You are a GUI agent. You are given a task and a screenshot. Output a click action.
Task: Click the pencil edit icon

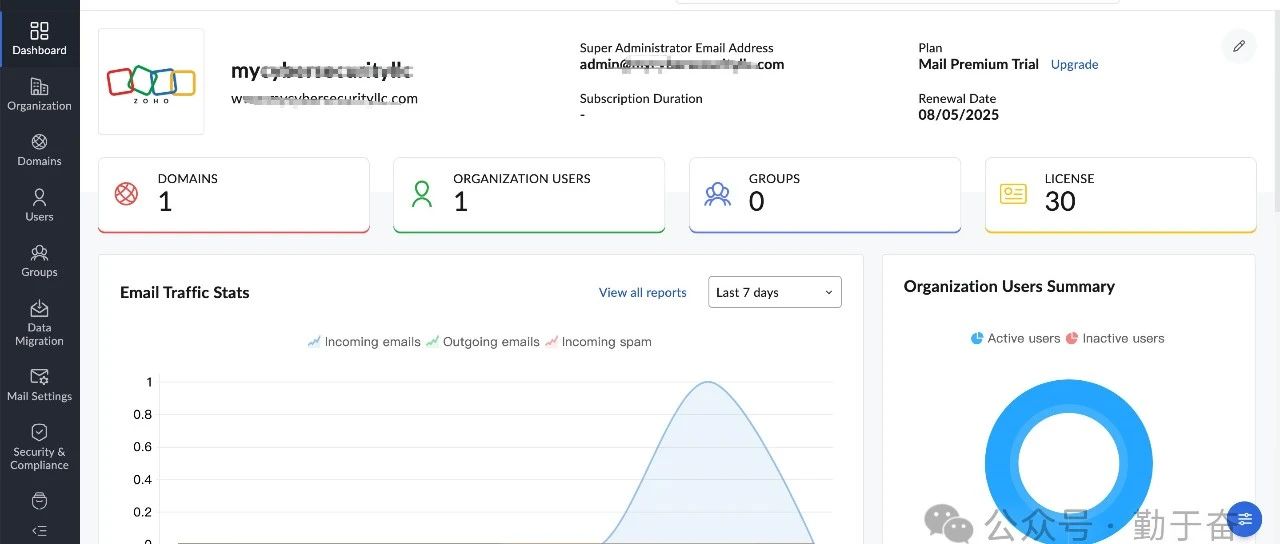tap(1239, 46)
